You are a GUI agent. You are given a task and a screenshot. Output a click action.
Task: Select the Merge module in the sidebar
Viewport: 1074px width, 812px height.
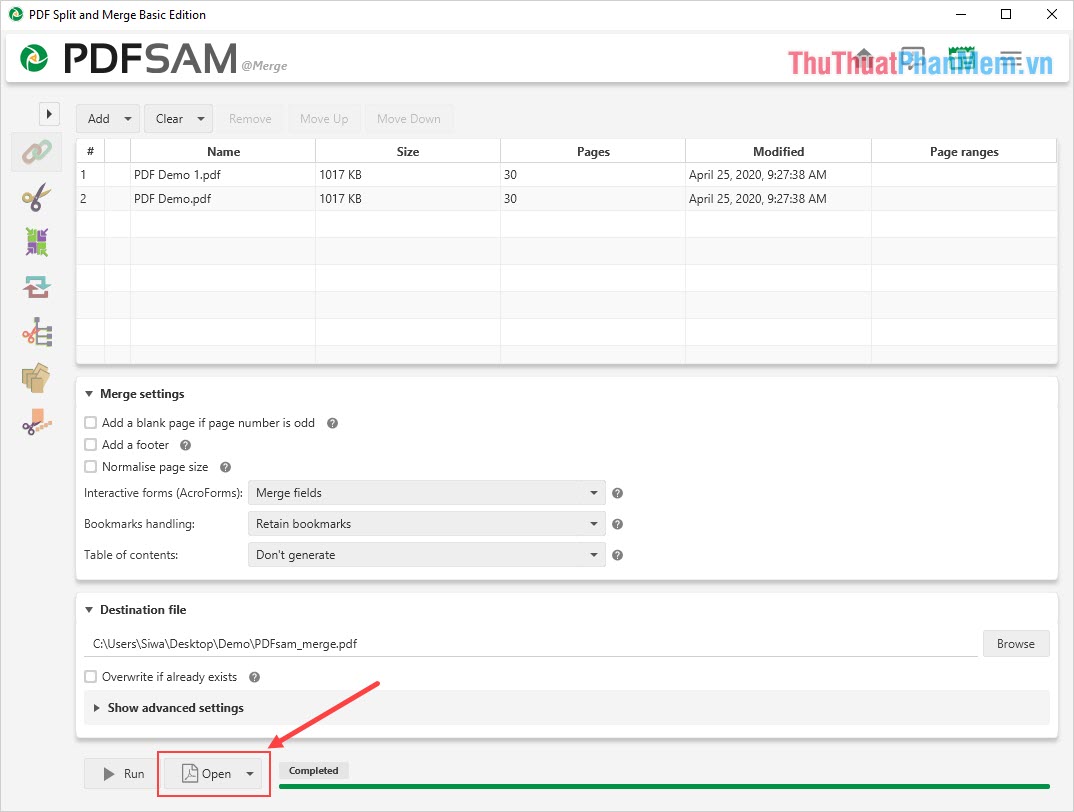point(36,152)
